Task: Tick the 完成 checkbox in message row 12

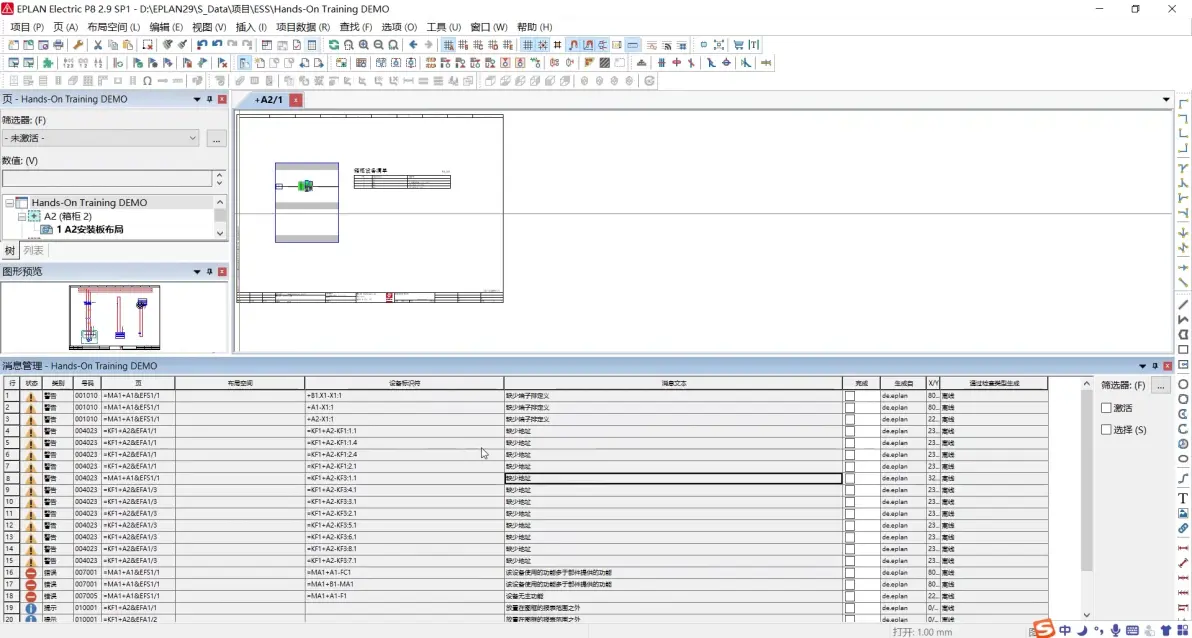Action: click(850, 525)
